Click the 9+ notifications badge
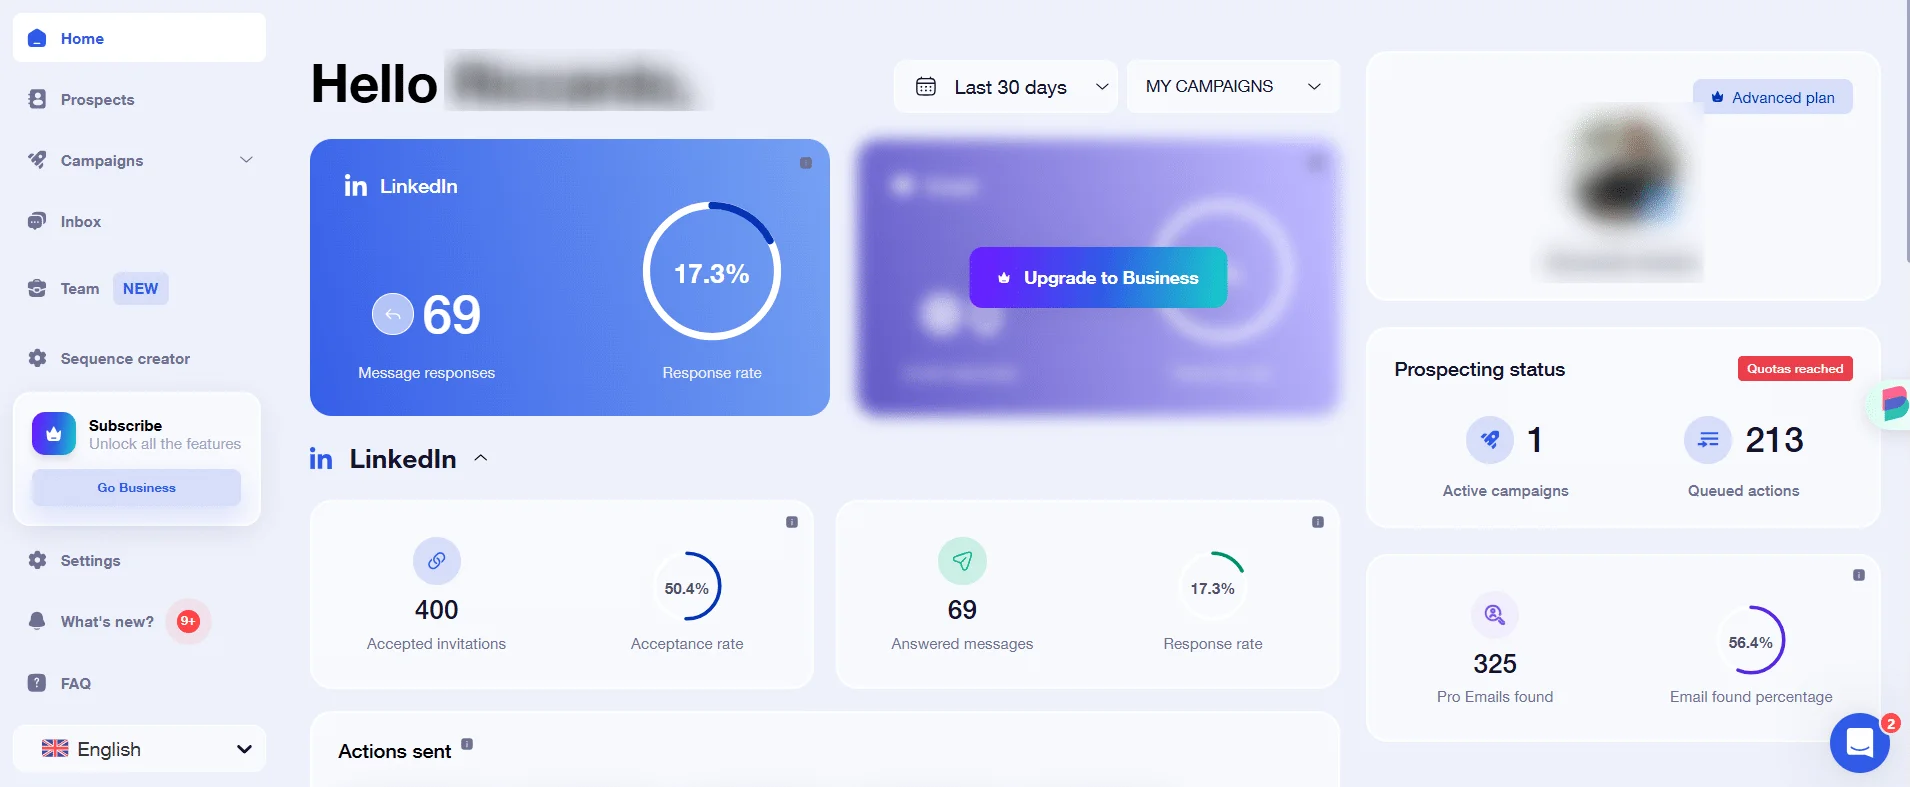Screen dimensions: 1910x787 [x=188, y=621]
